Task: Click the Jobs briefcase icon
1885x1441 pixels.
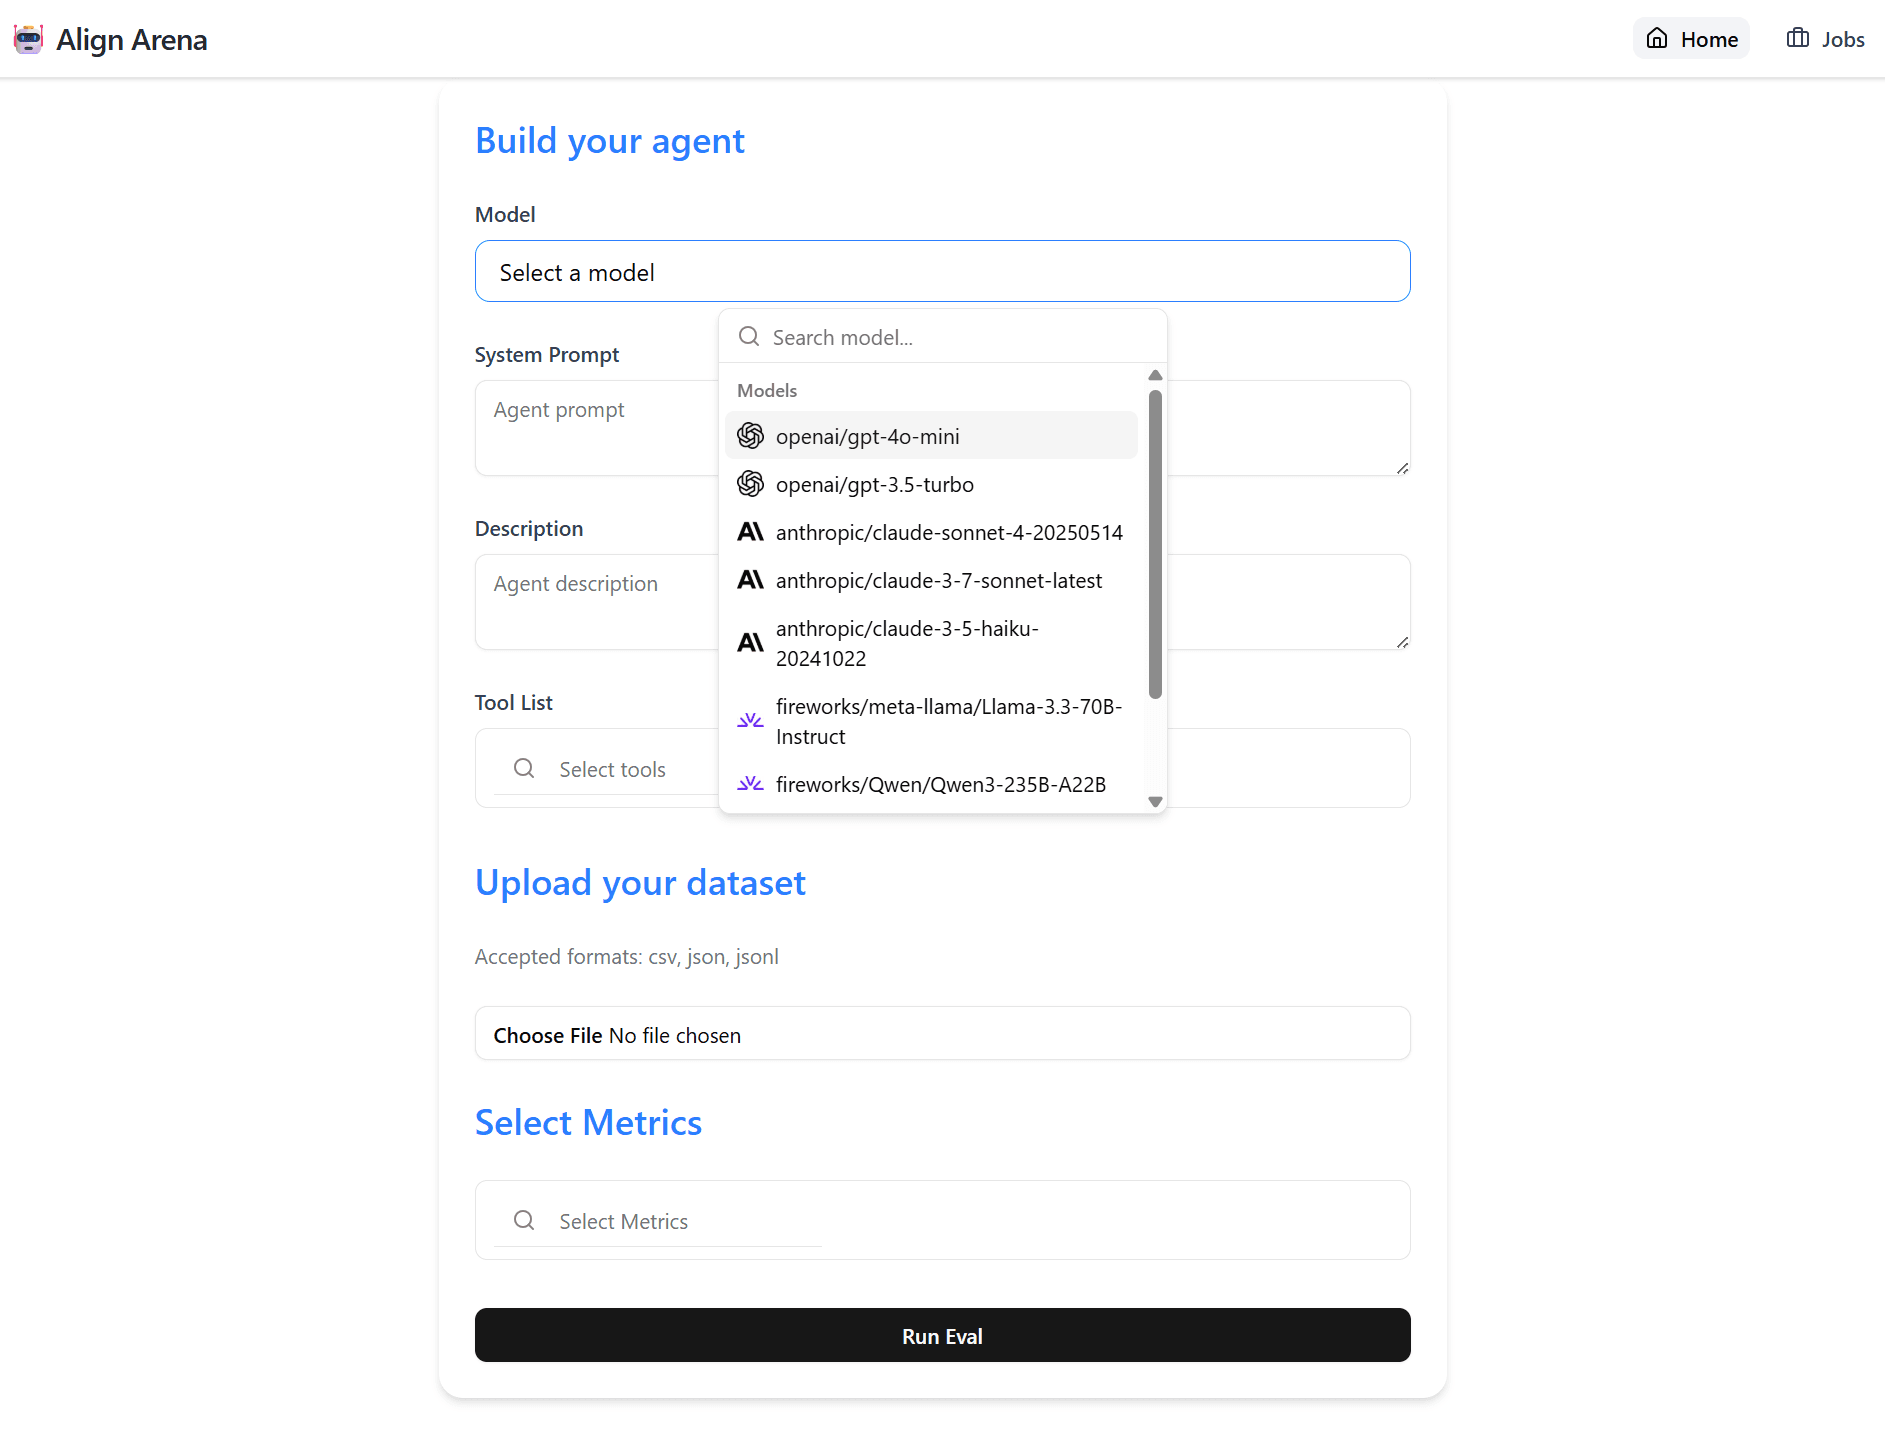Action: (x=1798, y=39)
